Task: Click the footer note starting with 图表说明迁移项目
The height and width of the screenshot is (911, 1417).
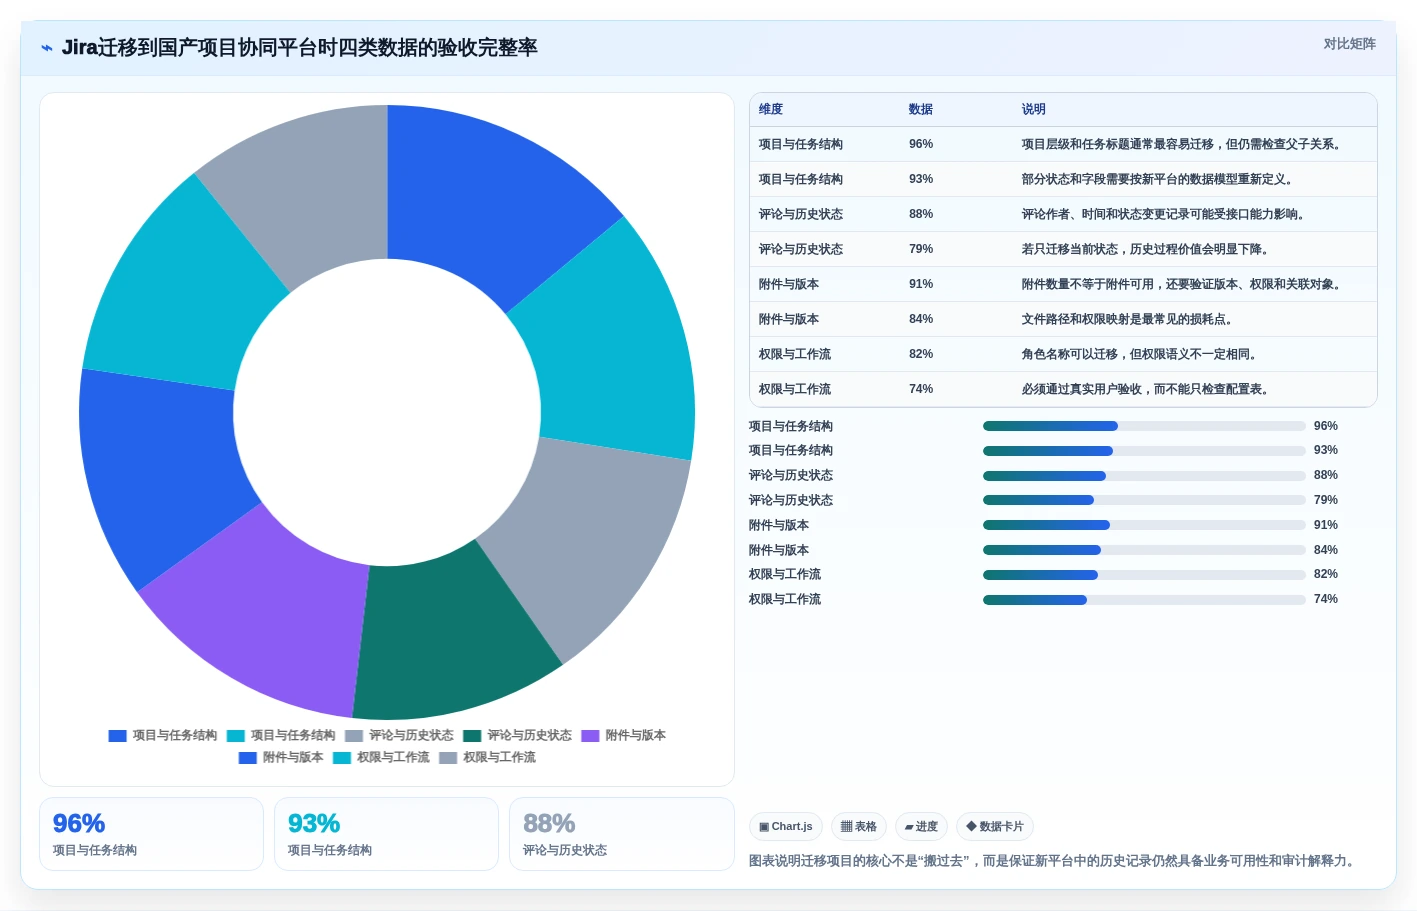Action: 1055,861
